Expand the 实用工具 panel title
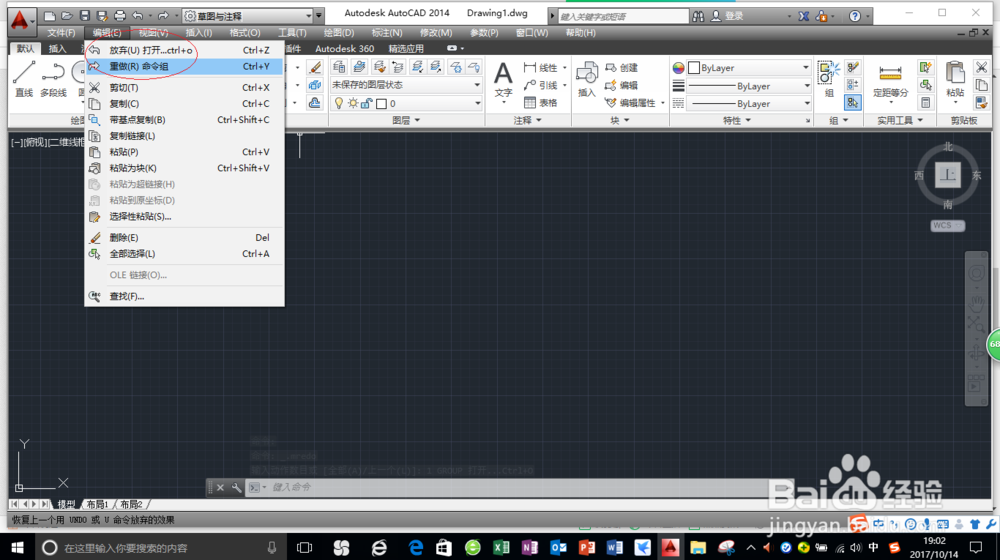This screenshot has width=1000, height=560. click(x=900, y=121)
